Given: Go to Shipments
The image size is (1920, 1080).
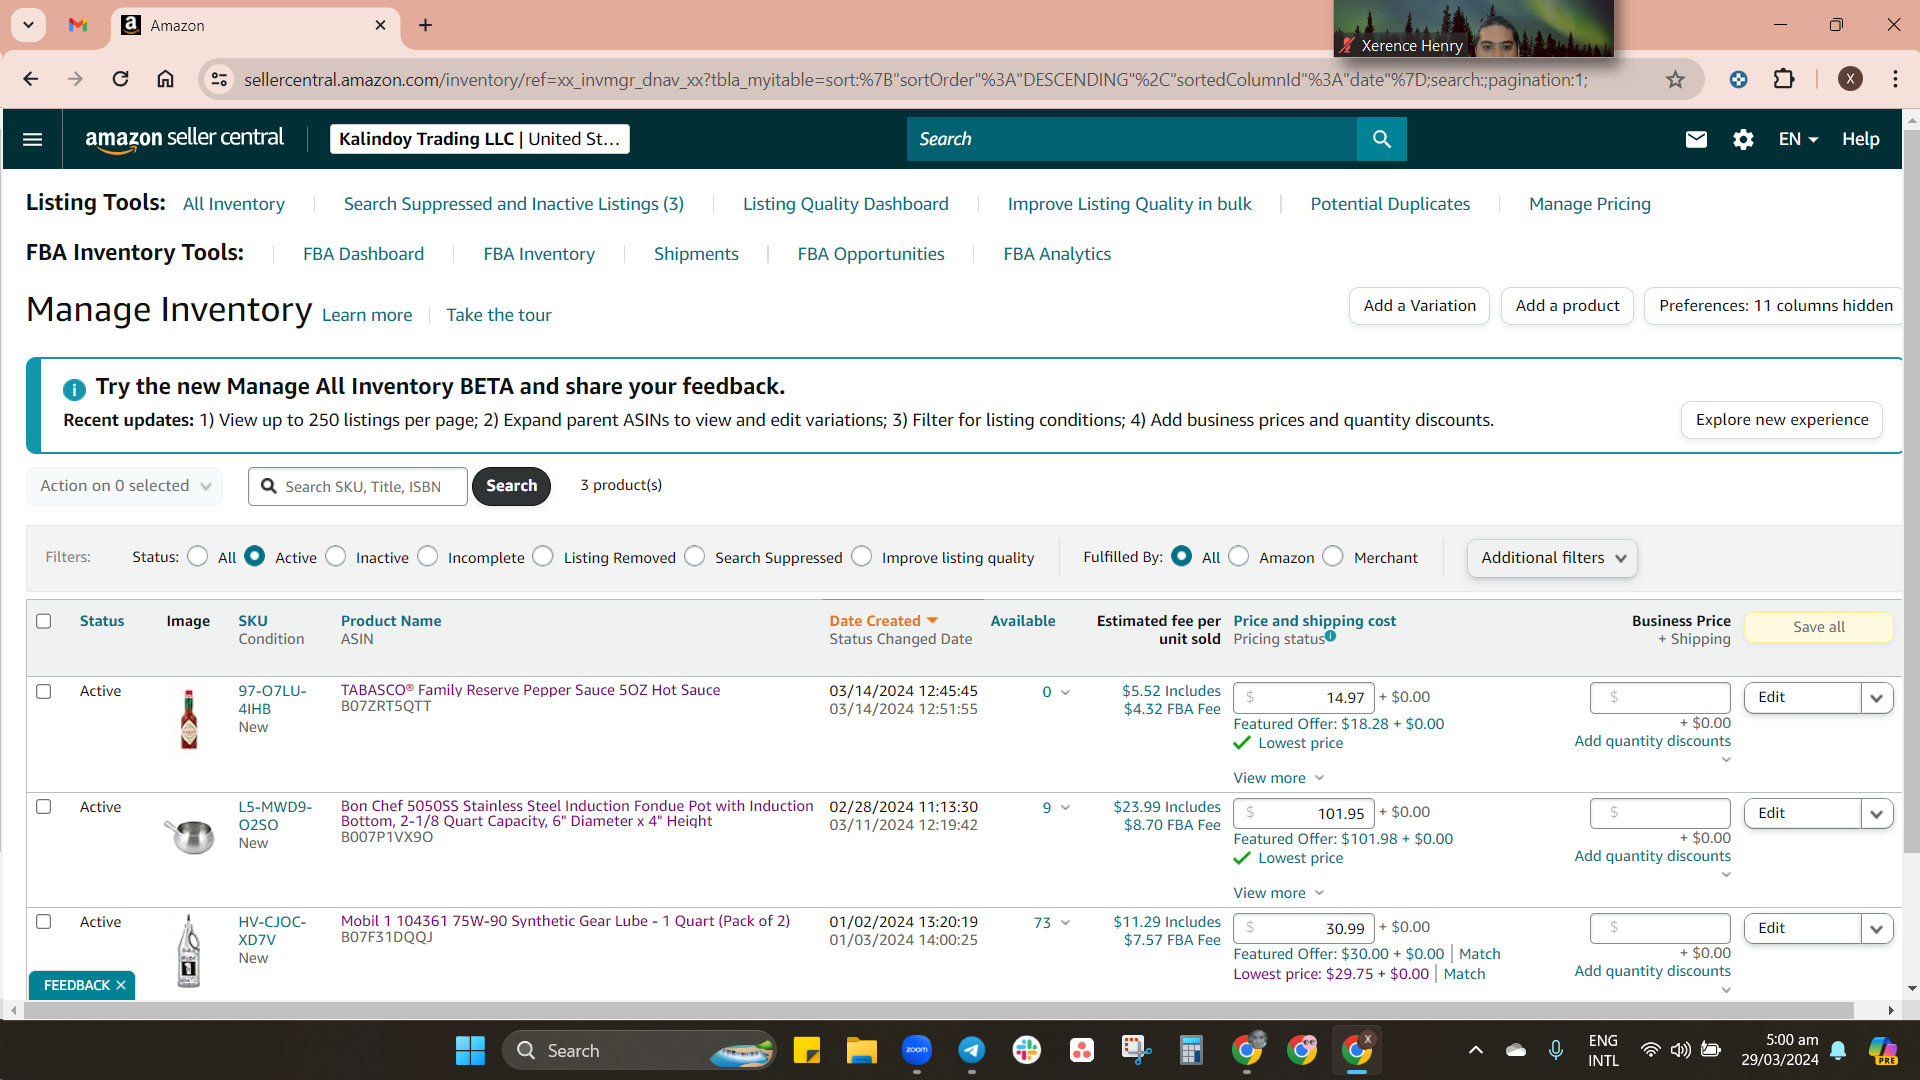Looking at the screenshot, I should click(696, 254).
